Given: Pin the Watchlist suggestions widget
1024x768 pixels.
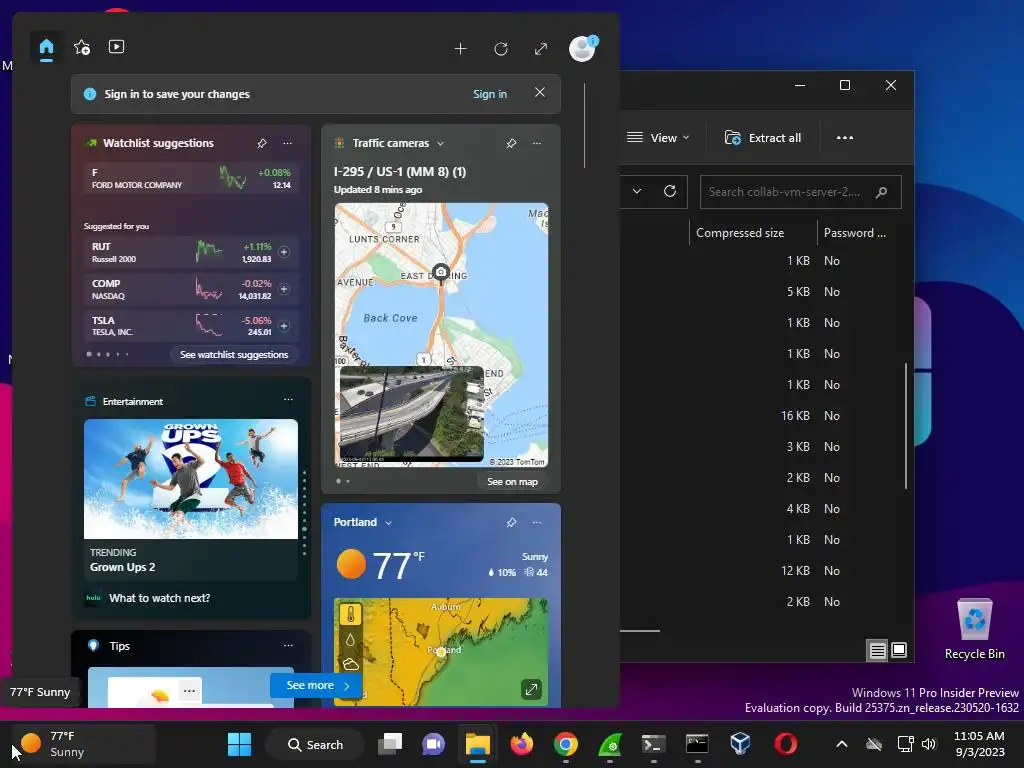Looking at the screenshot, I should click(x=262, y=143).
